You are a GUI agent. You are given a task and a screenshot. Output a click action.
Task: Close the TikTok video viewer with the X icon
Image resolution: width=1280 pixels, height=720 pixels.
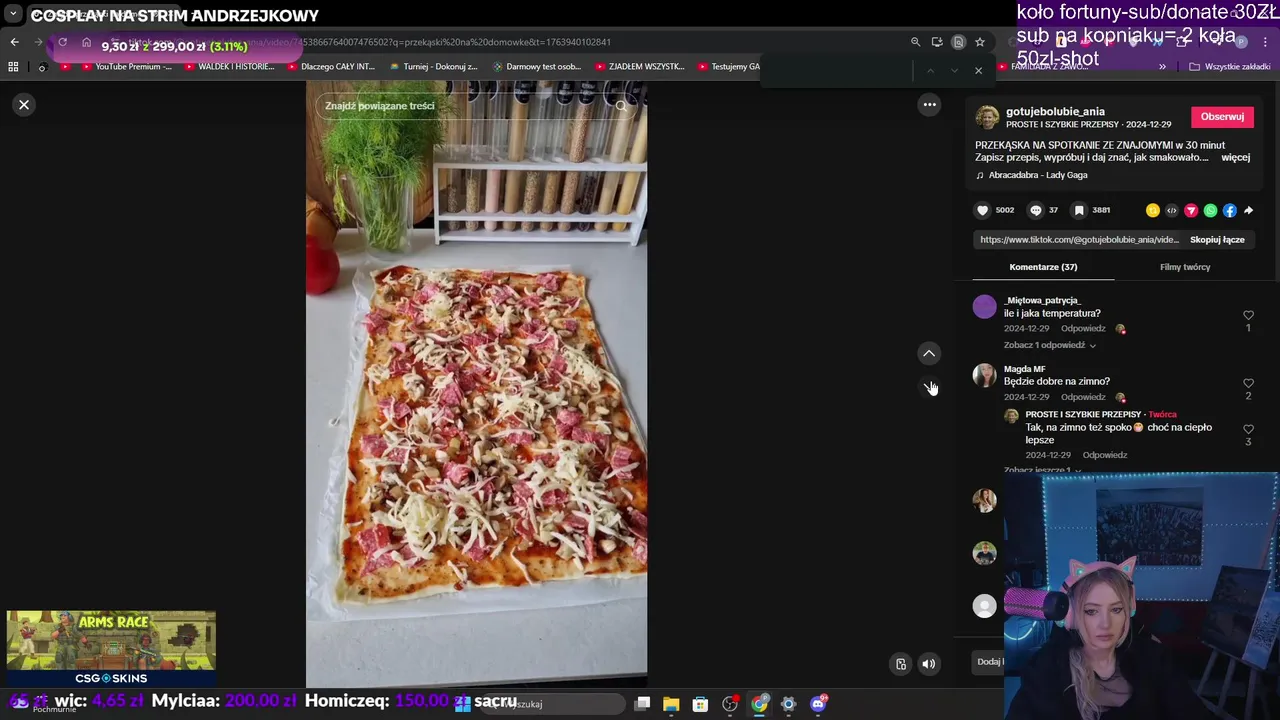[x=24, y=105]
